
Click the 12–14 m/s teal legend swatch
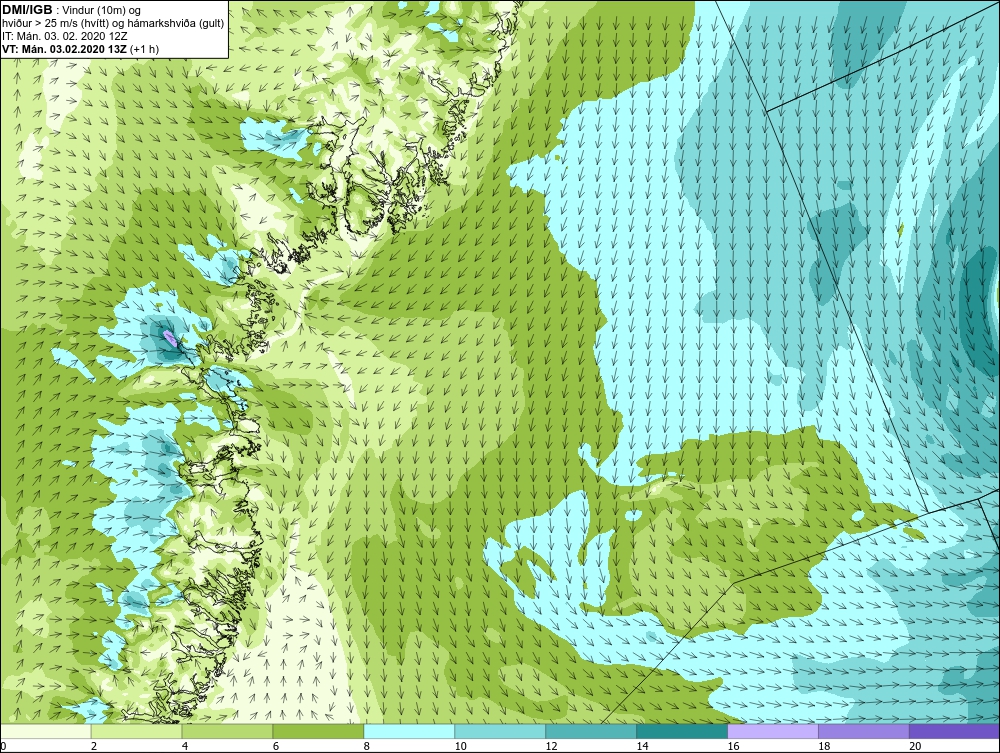591,731
